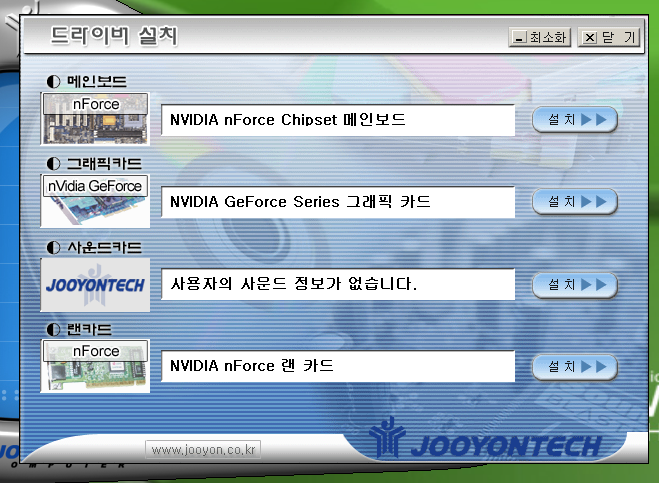Click the half-circle icon beside 메인보드
The image size is (659, 483).
pyautogui.click(x=53, y=81)
